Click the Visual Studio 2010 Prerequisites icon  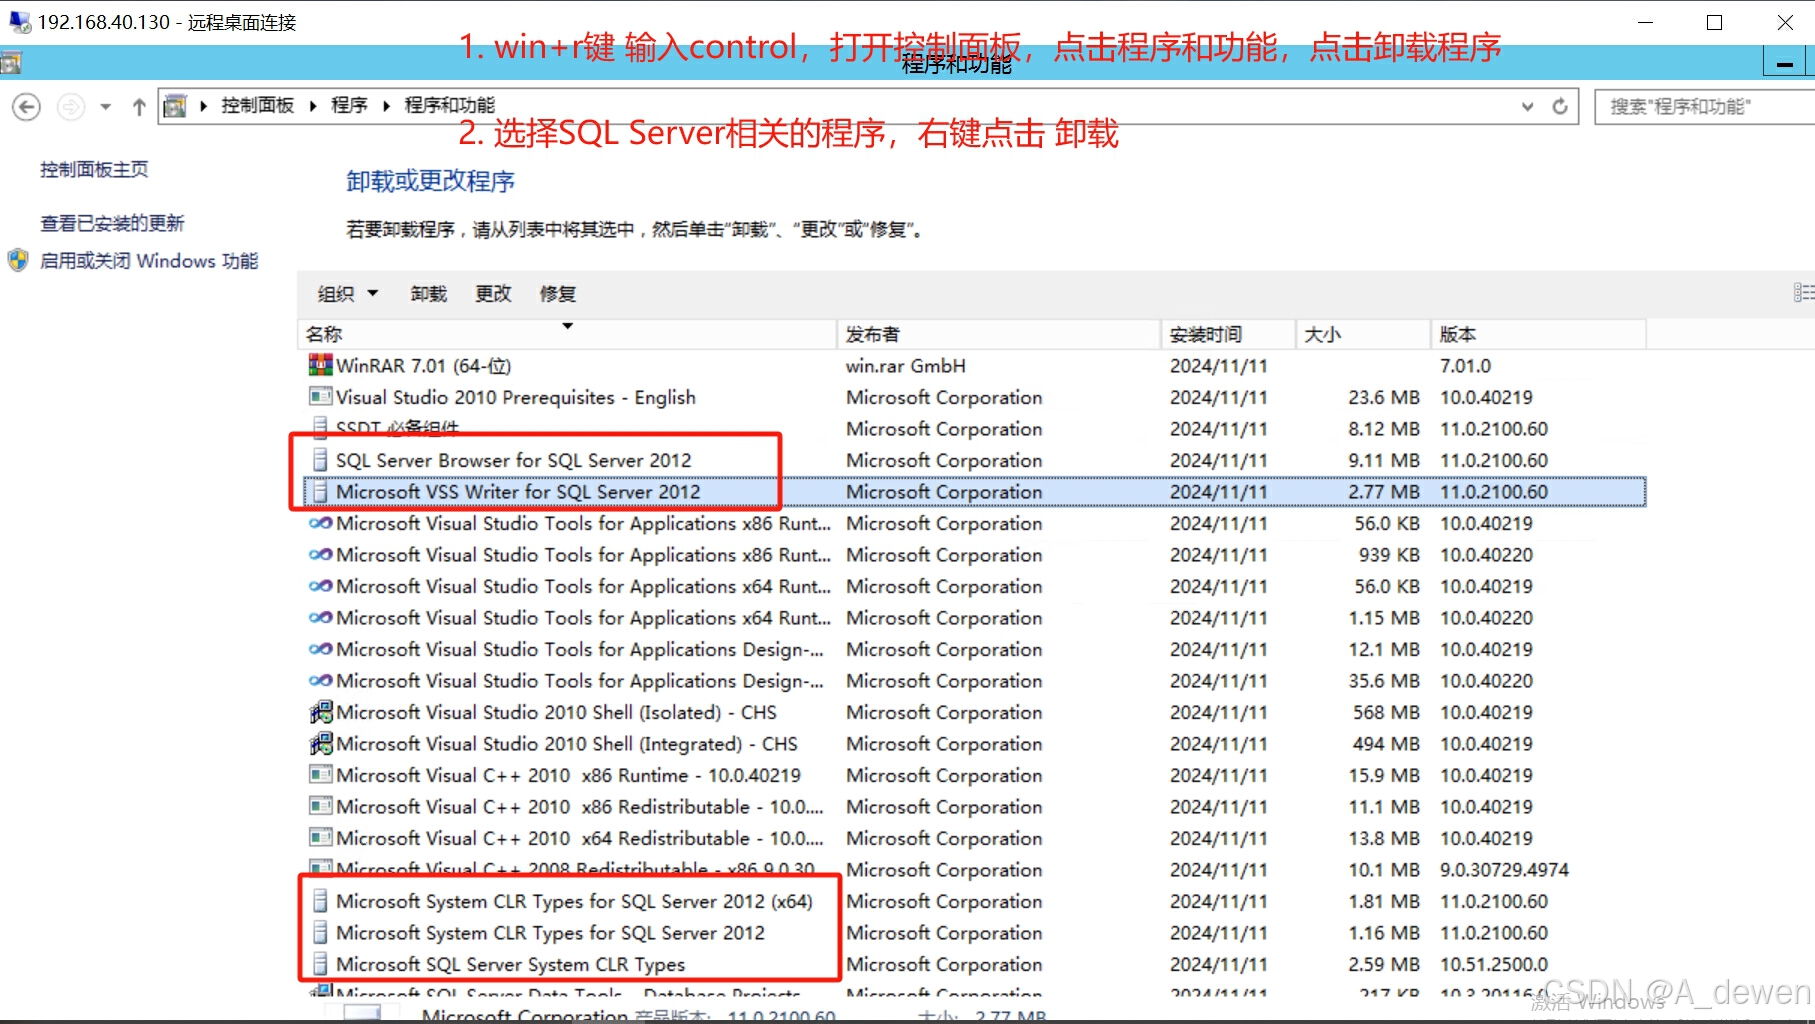pyautogui.click(x=320, y=397)
